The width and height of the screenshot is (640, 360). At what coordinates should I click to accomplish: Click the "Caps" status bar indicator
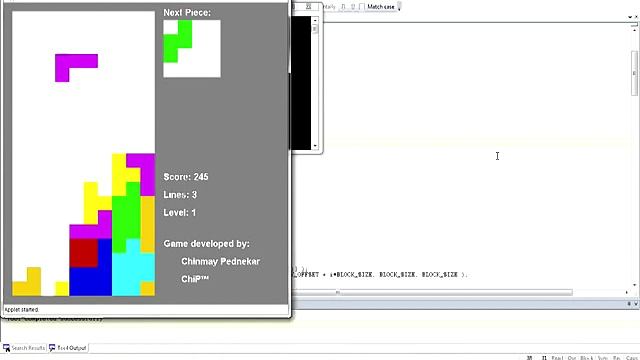pos(631,358)
